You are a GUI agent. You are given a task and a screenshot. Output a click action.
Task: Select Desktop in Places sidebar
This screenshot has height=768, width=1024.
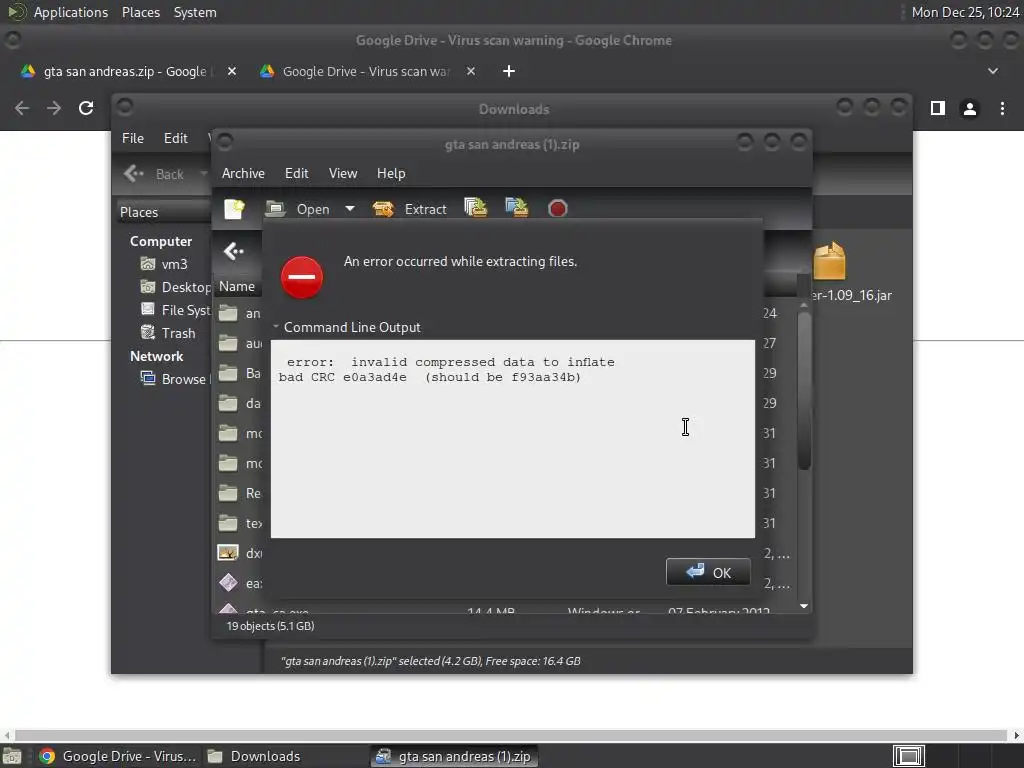(x=175, y=287)
